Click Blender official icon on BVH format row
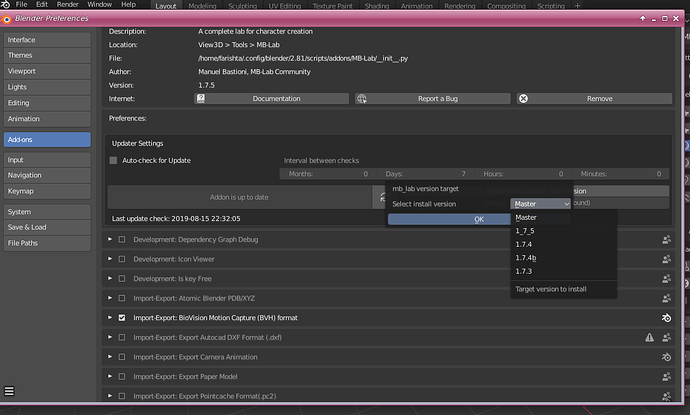The width and height of the screenshot is (690, 415). [666, 318]
